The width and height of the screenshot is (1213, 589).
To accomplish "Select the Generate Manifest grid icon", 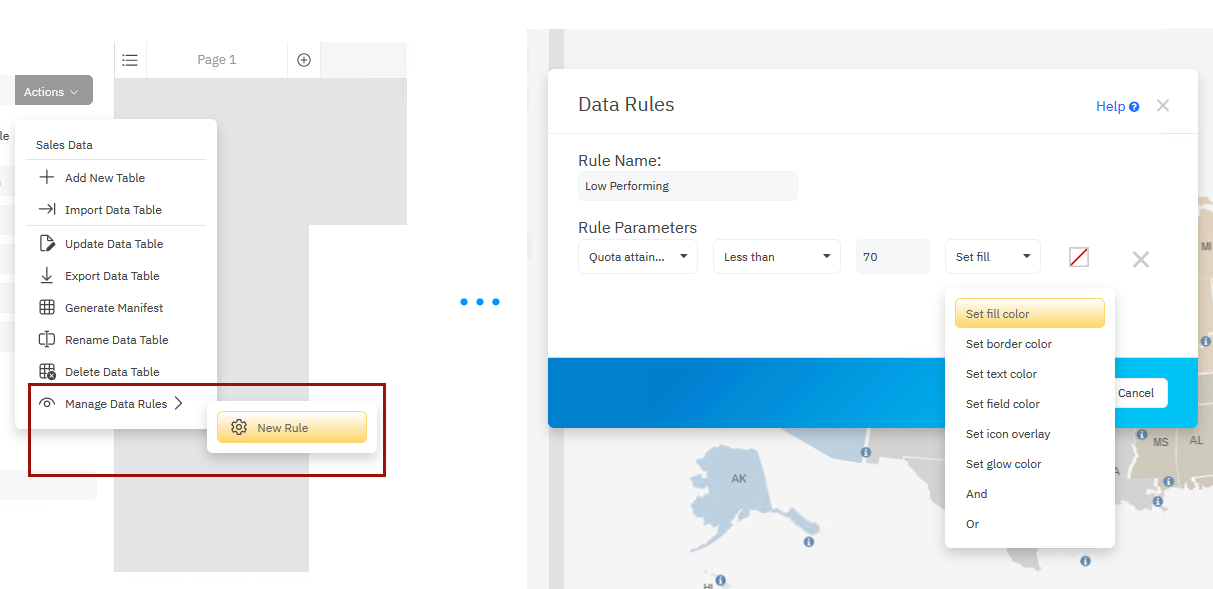I will (x=48, y=307).
